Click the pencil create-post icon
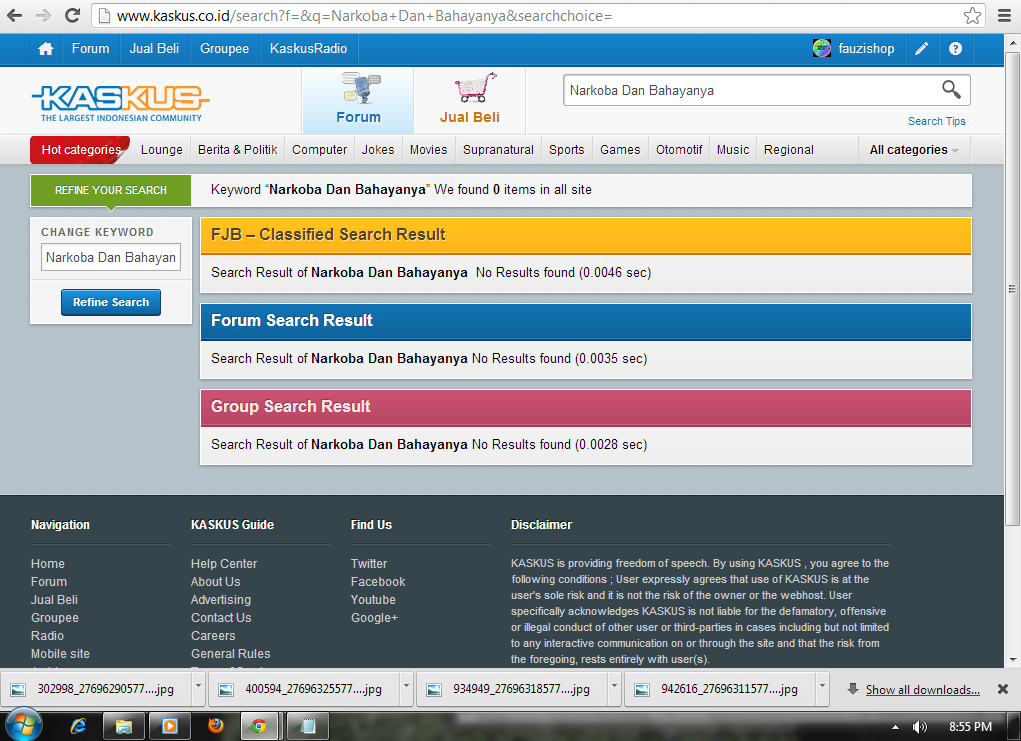 tap(921, 49)
